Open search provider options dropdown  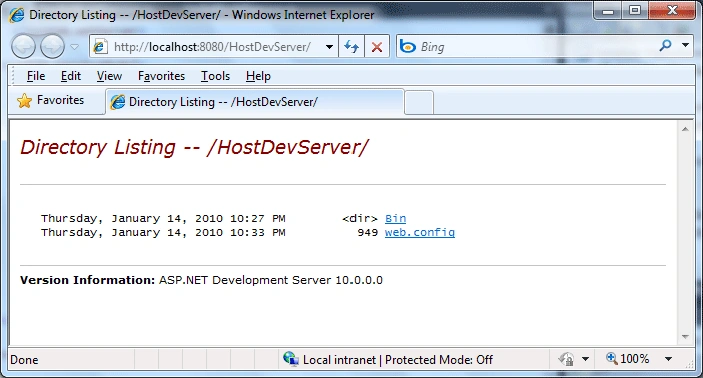coord(685,45)
